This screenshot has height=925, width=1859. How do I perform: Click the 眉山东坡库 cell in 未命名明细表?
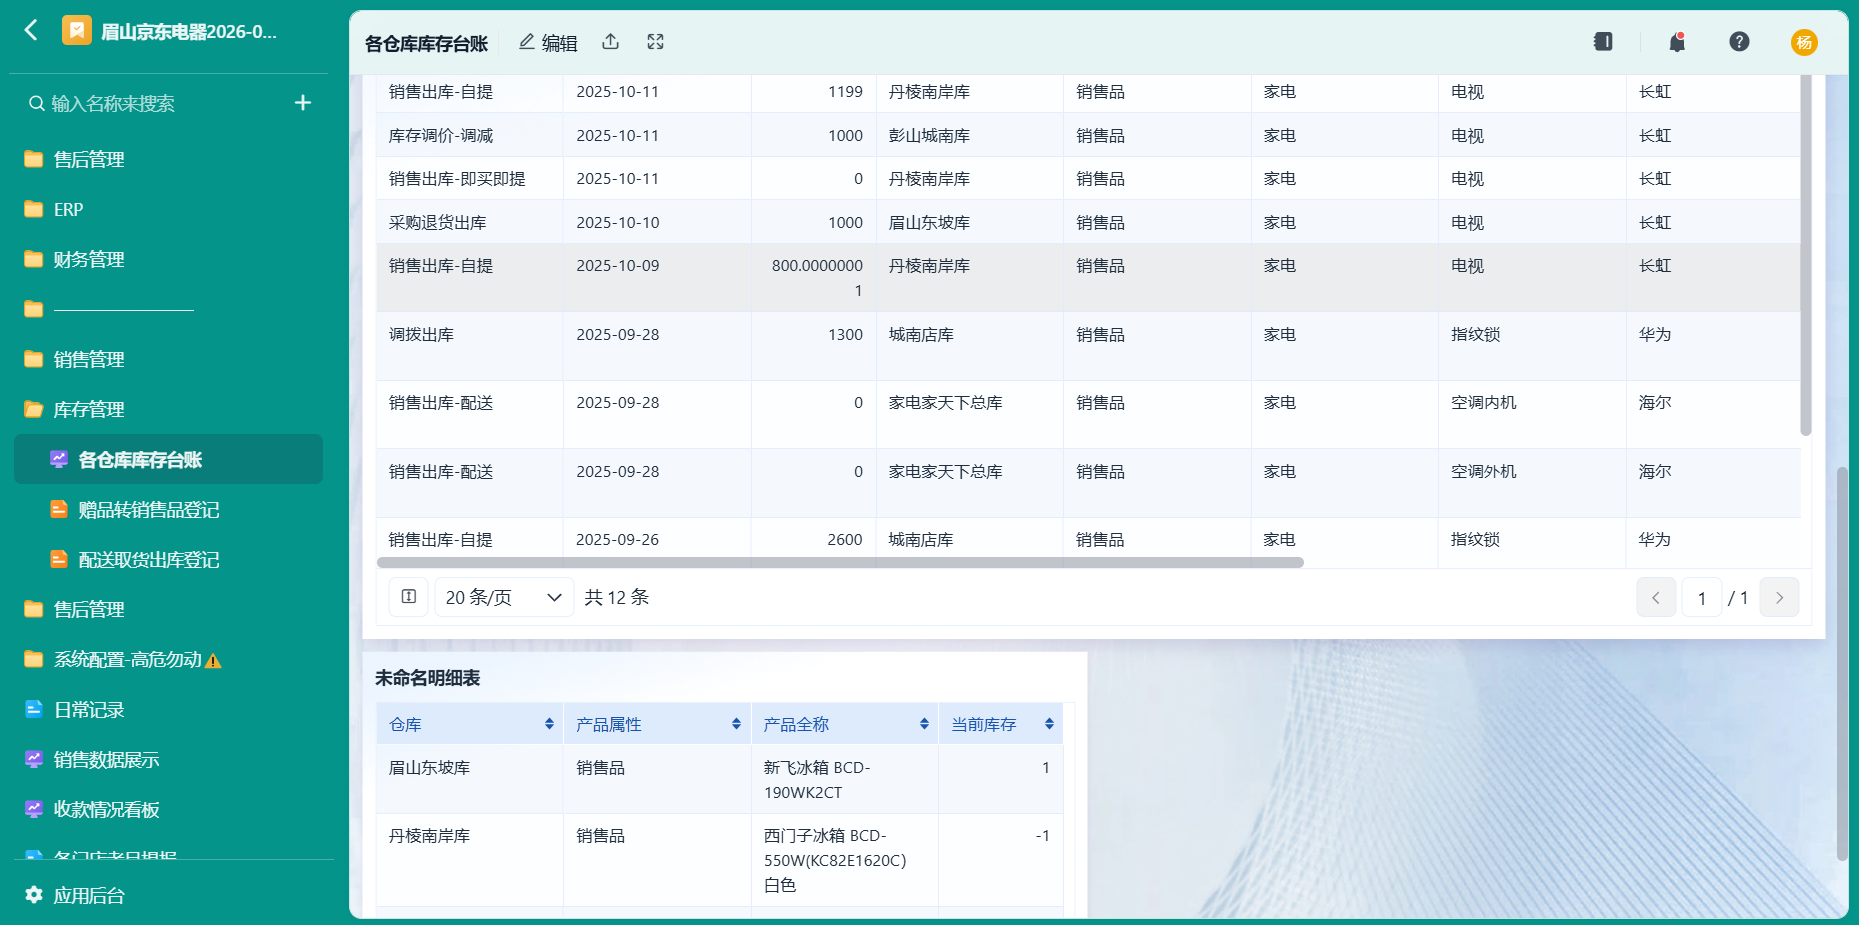click(x=469, y=779)
